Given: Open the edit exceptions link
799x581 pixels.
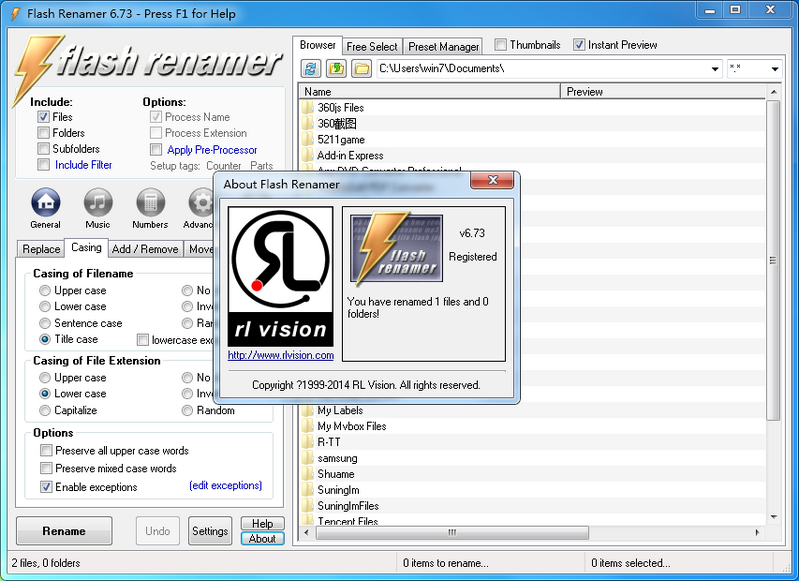Looking at the screenshot, I should (226, 485).
